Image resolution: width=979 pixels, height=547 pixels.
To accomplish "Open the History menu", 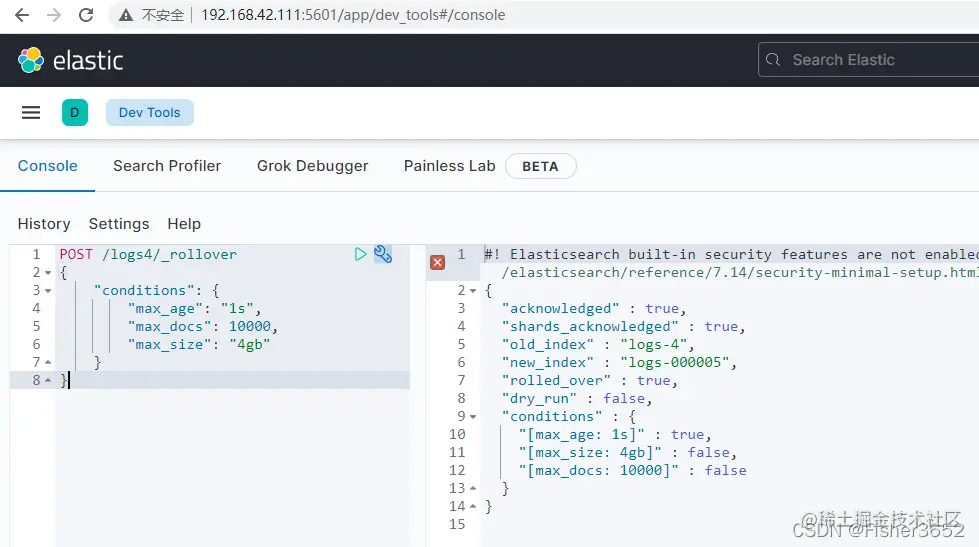I will pos(44,224).
